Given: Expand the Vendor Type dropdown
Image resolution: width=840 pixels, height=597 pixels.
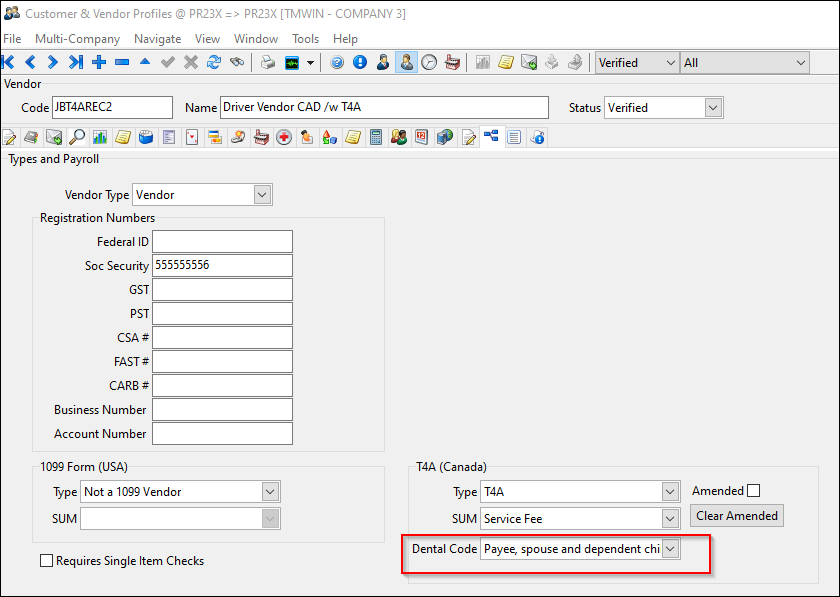Looking at the screenshot, I should (x=262, y=195).
